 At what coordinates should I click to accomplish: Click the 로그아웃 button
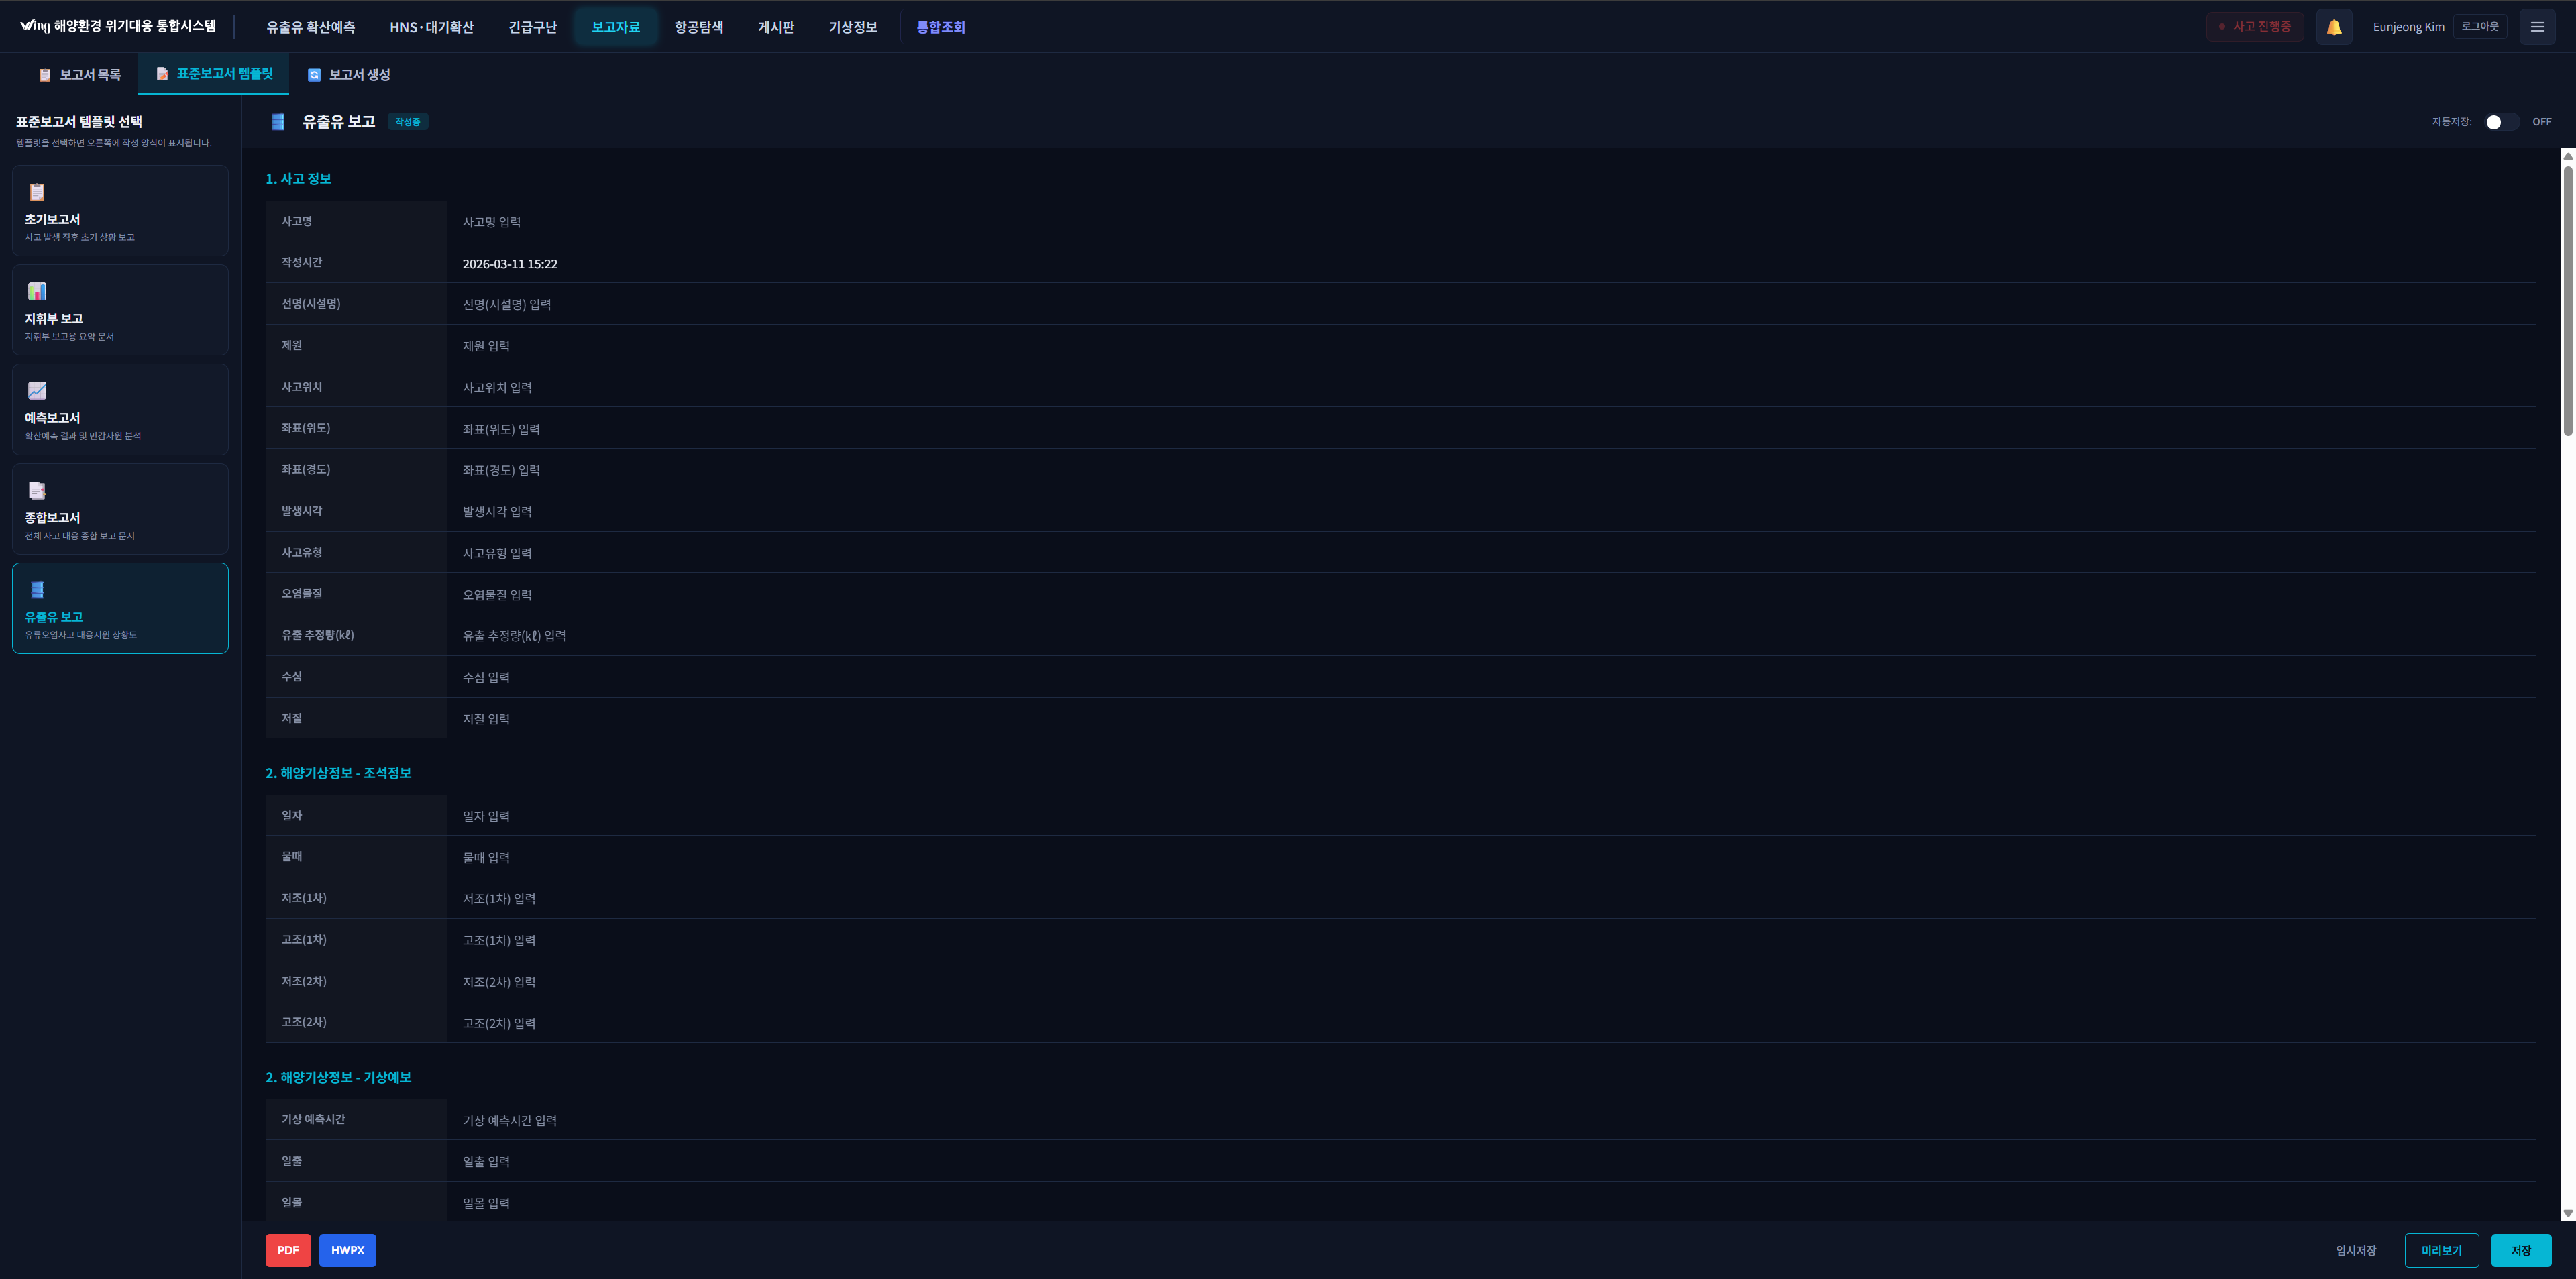point(2479,27)
